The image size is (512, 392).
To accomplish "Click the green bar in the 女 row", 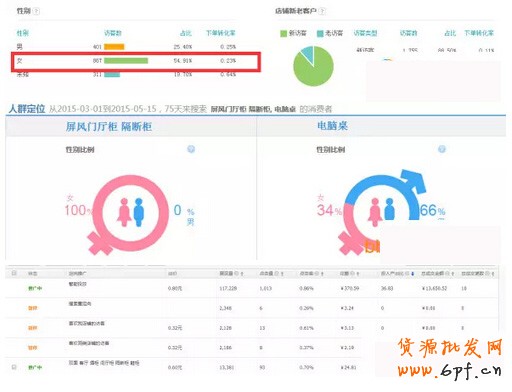I will [x=126, y=61].
